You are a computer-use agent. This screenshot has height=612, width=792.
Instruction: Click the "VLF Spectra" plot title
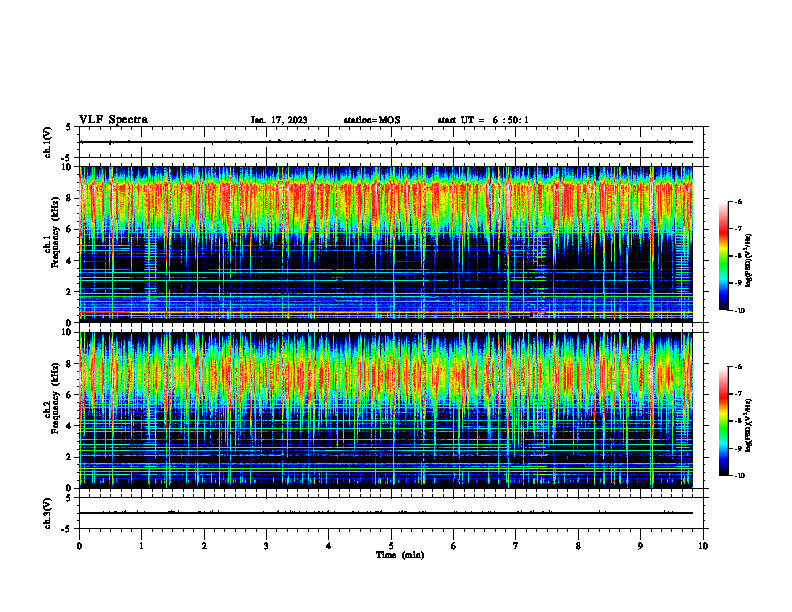tap(113, 120)
